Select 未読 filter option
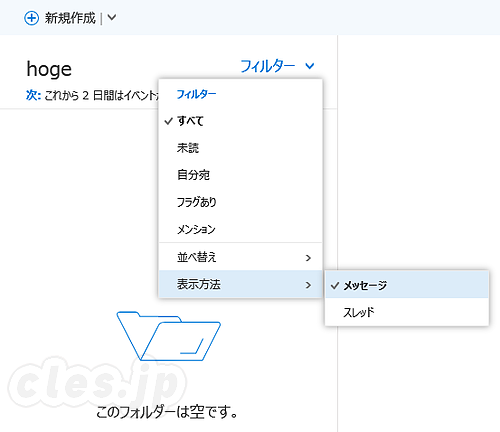The image size is (500, 432). click(x=240, y=148)
